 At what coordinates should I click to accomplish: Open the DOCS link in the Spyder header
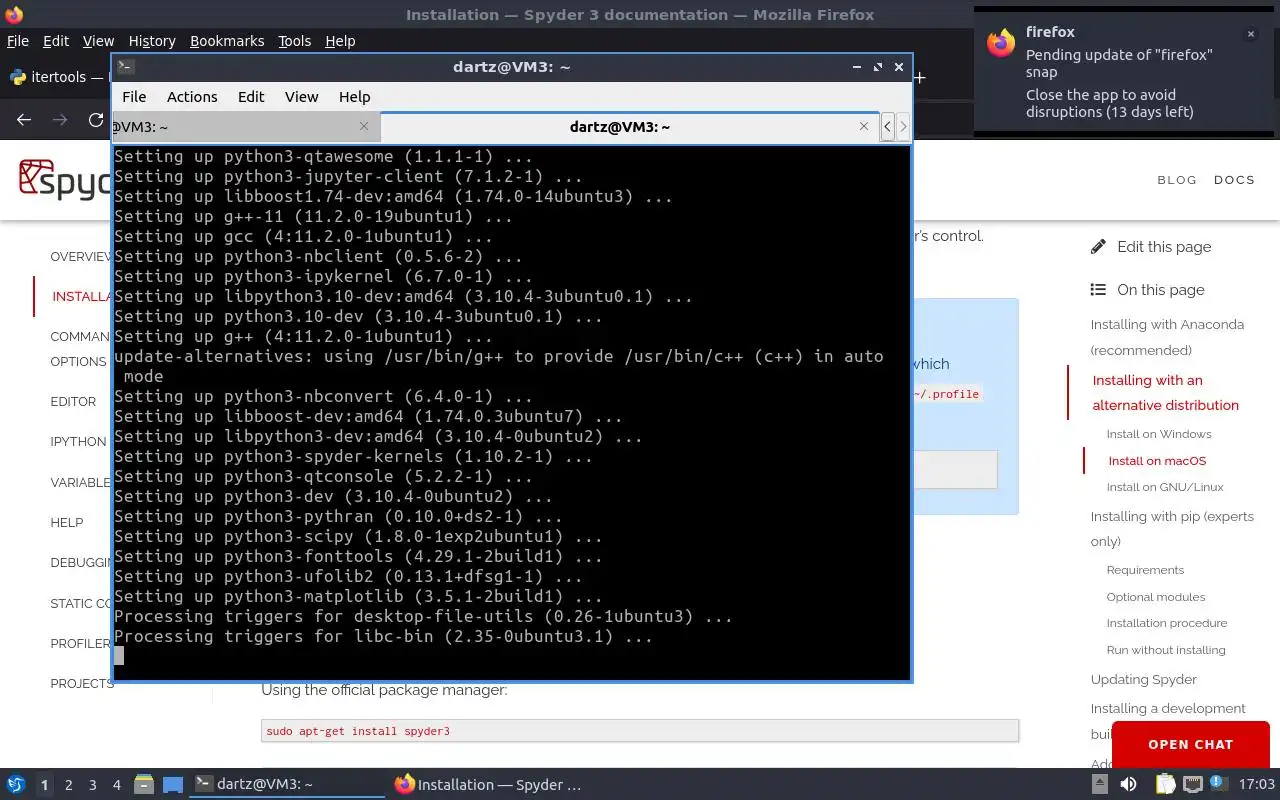(x=1234, y=180)
